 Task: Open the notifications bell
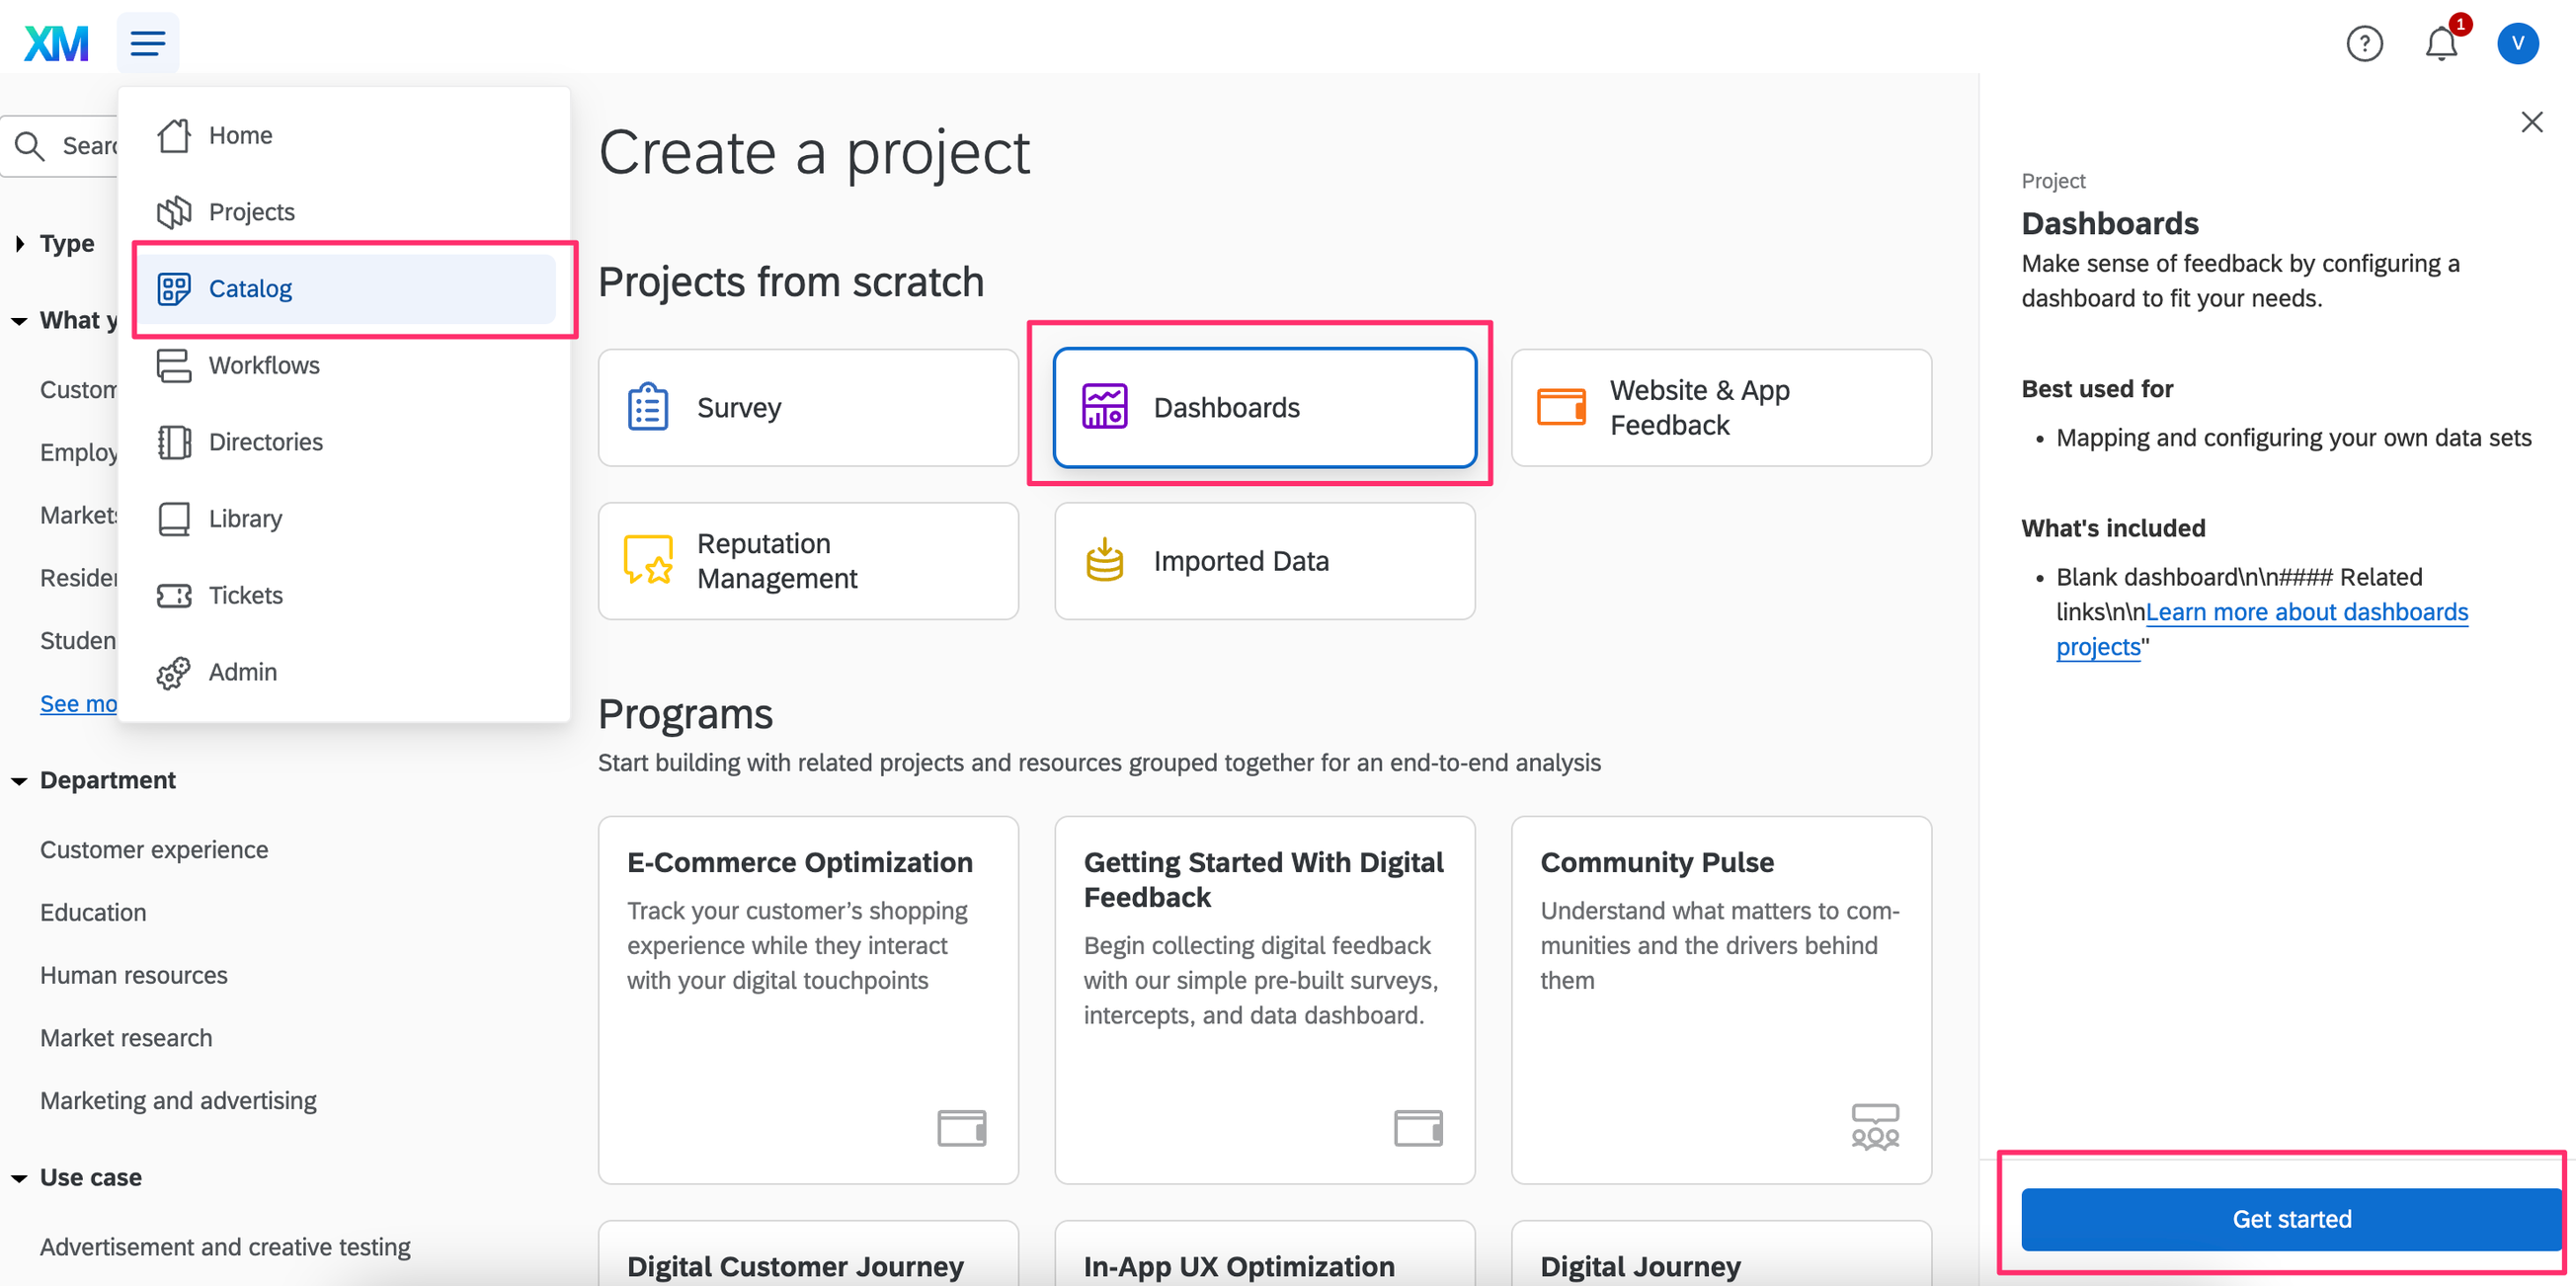2441,43
